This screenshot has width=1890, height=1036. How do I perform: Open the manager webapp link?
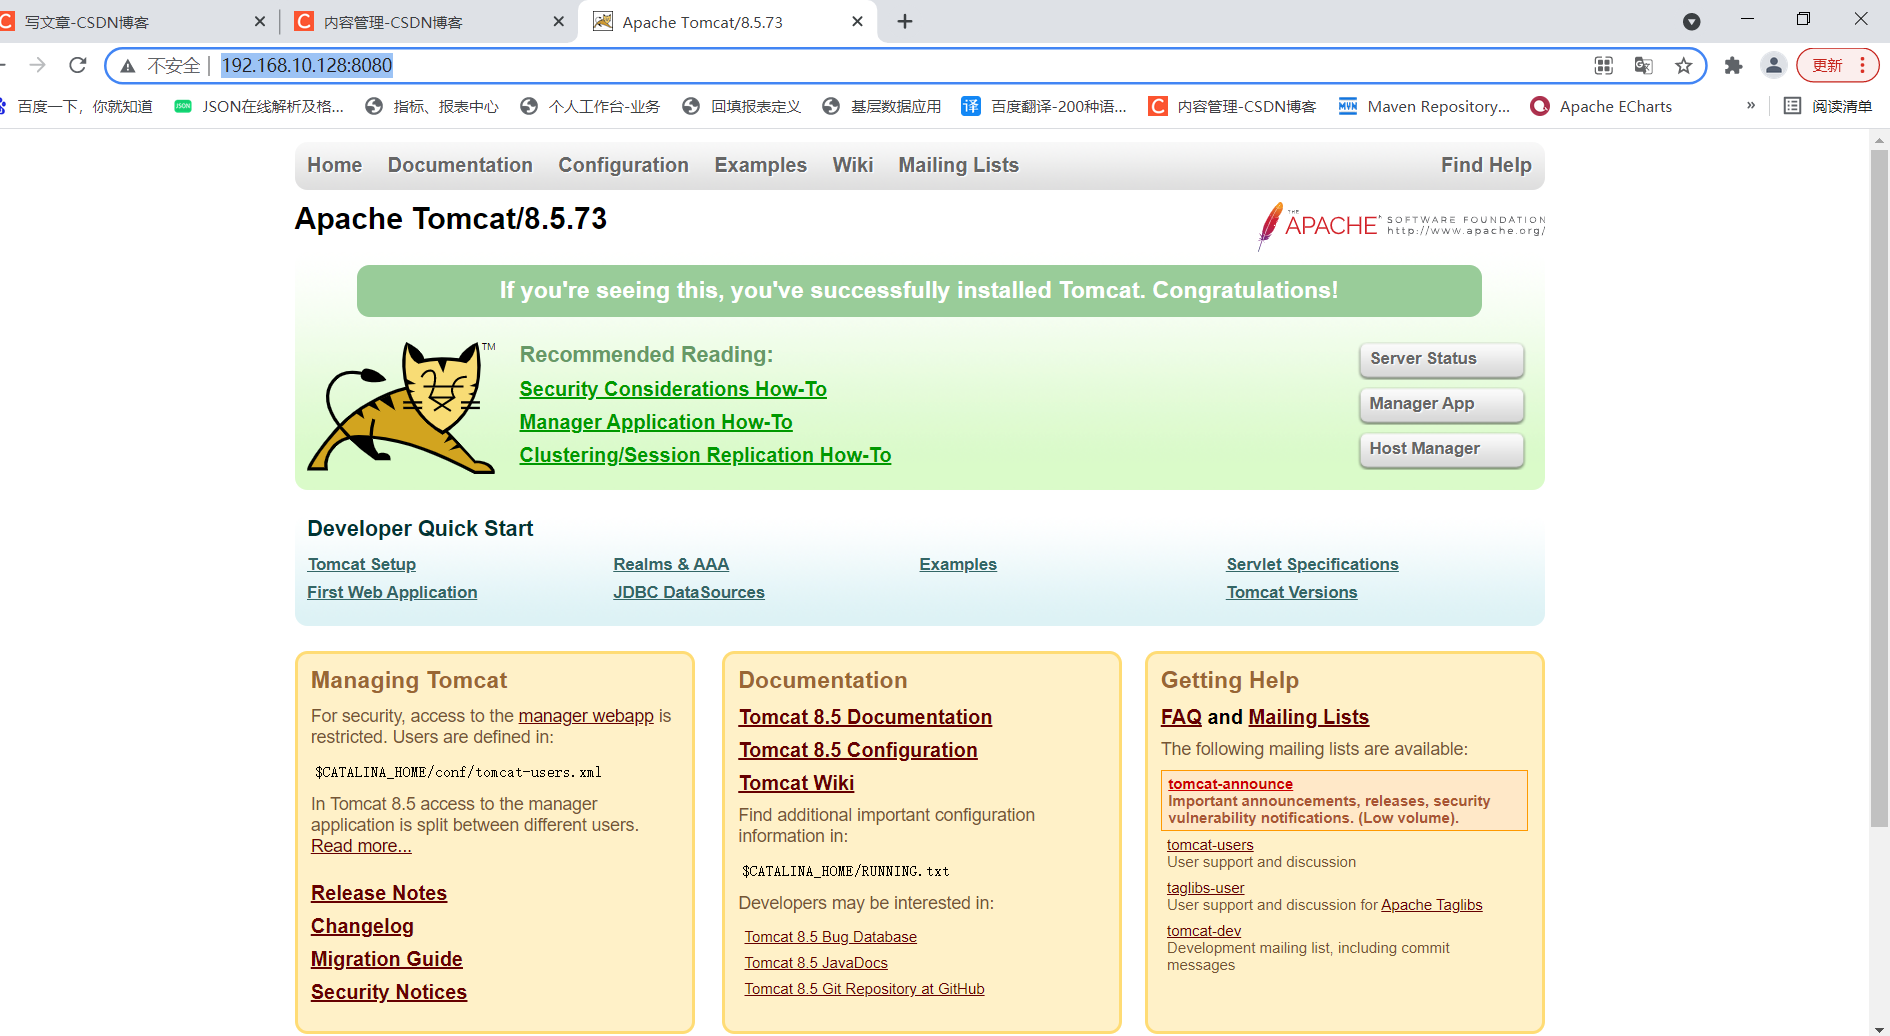click(x=586, y=716)
